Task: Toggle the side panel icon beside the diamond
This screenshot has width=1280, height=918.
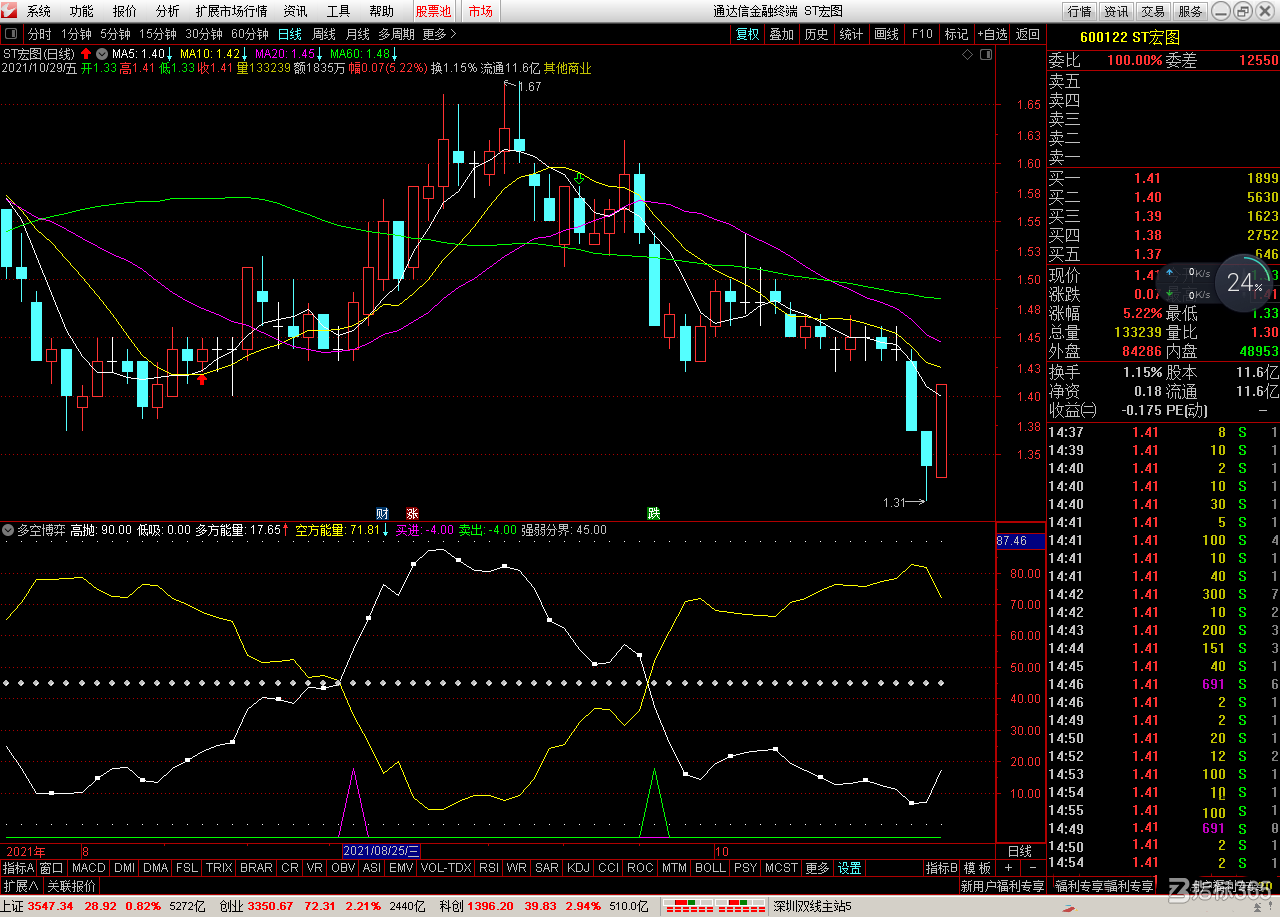Action: 986,54
